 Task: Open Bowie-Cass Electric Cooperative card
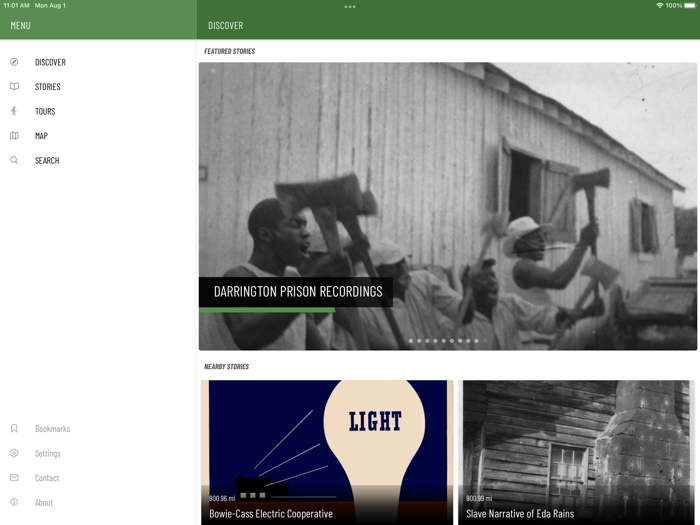327,452
